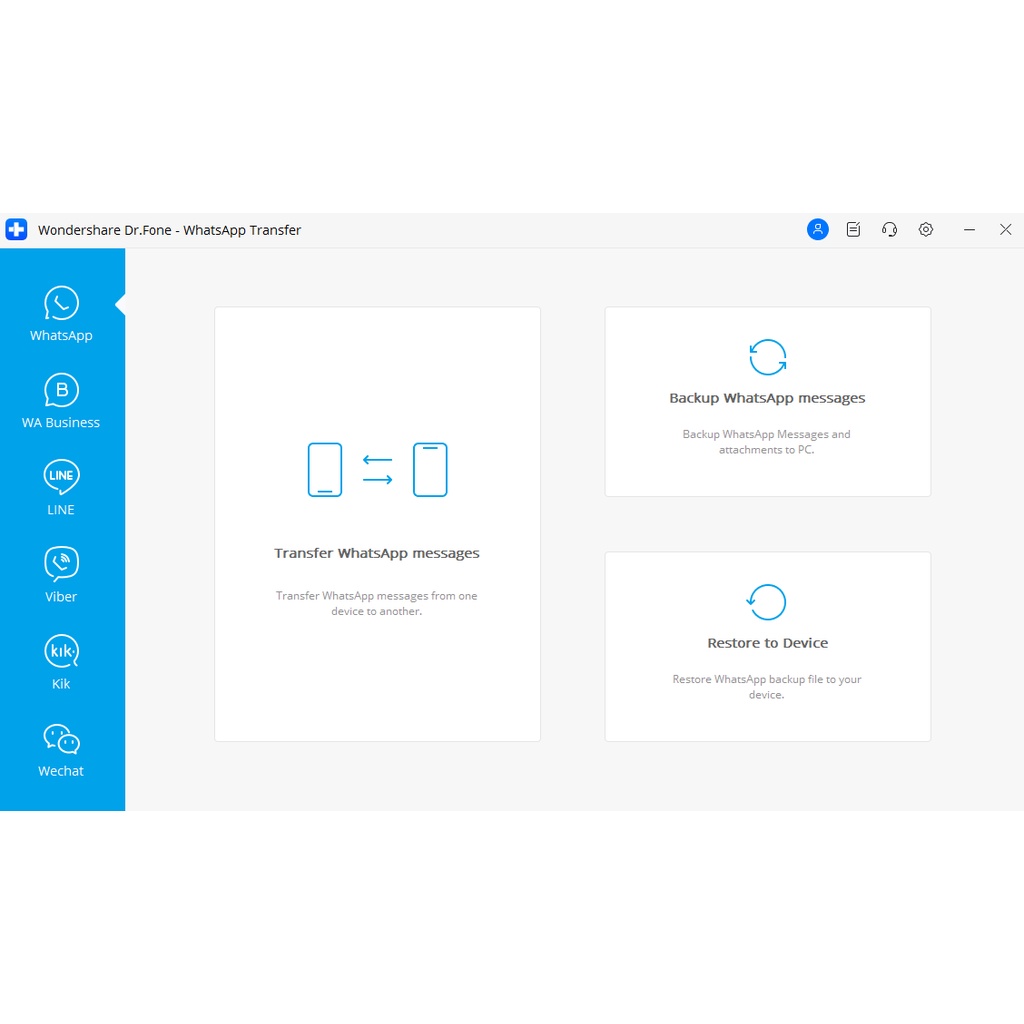Start Backup WhatsApp messages option

(767, 398)
